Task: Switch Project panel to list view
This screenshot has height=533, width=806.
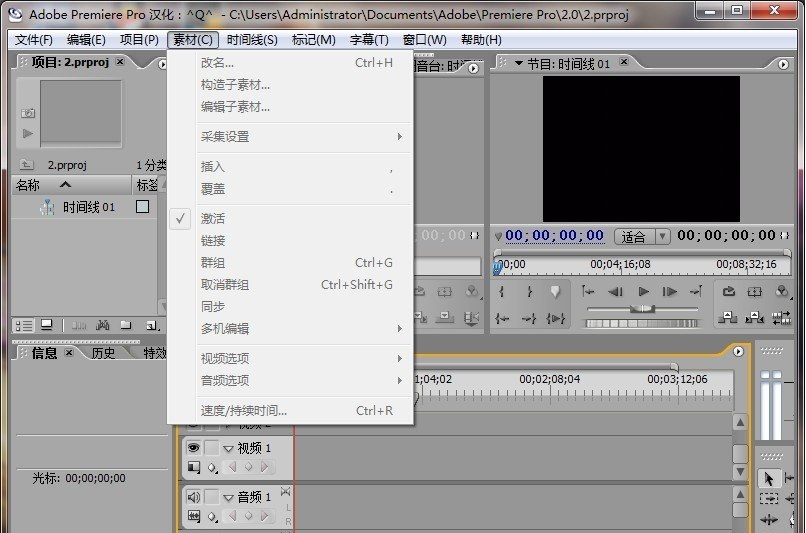Action: coord(24,325)
